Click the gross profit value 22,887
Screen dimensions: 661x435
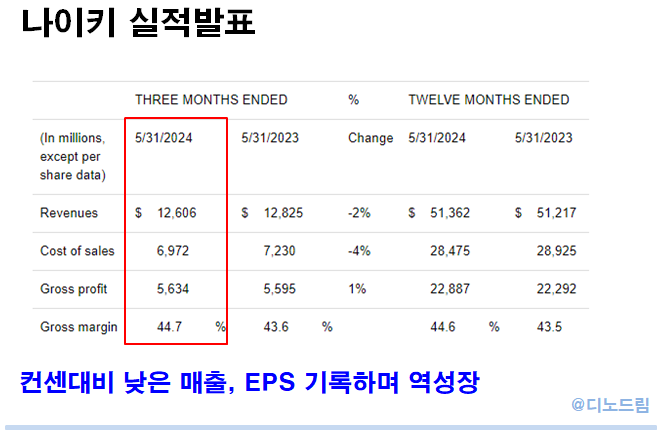pos(450,289)
